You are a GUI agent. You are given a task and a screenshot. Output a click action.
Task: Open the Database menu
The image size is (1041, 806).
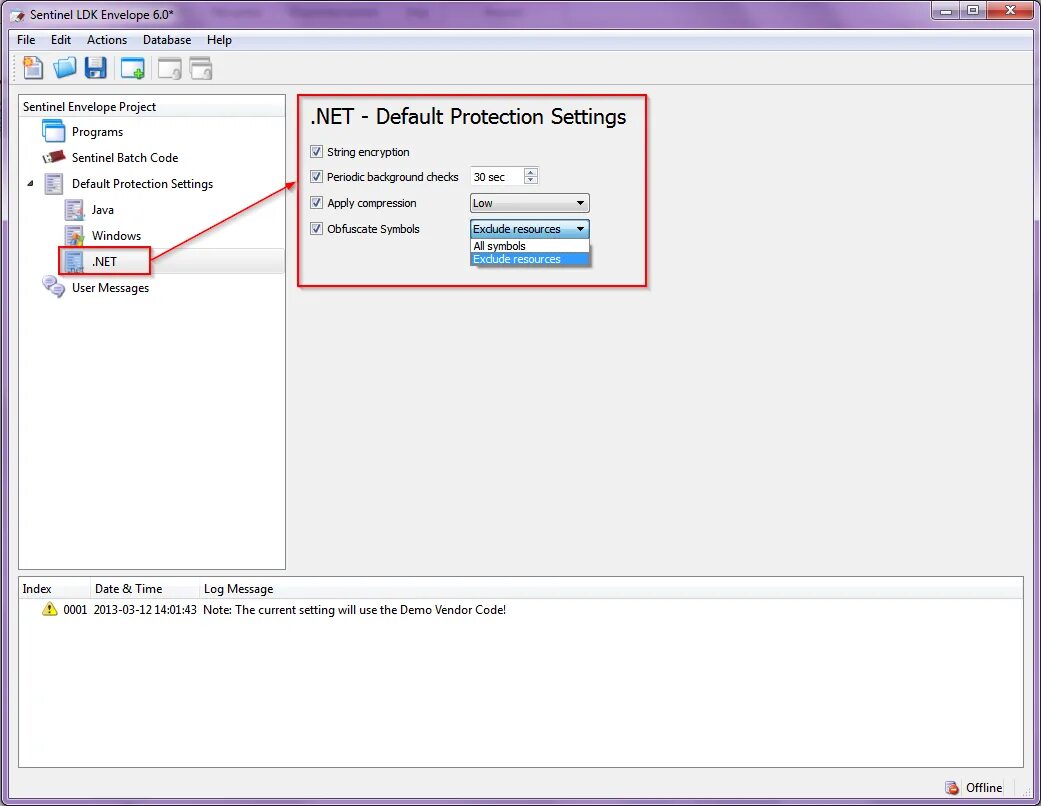[x=167, y=40]
